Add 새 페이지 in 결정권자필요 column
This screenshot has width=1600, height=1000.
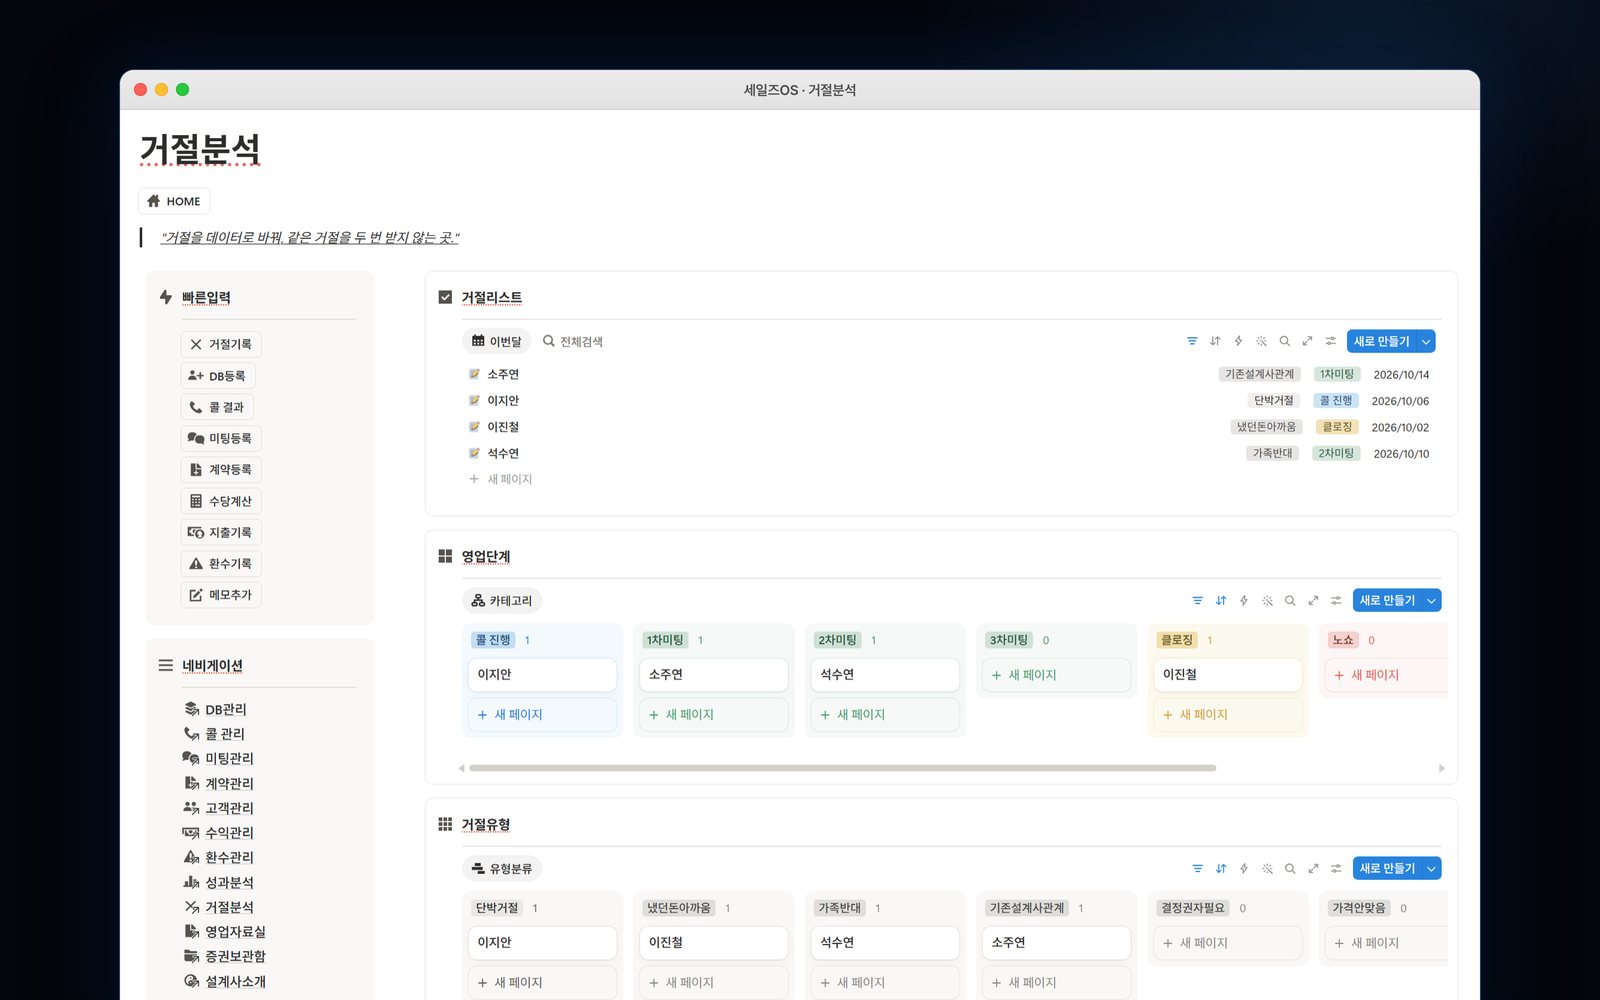pos(1228,943)
